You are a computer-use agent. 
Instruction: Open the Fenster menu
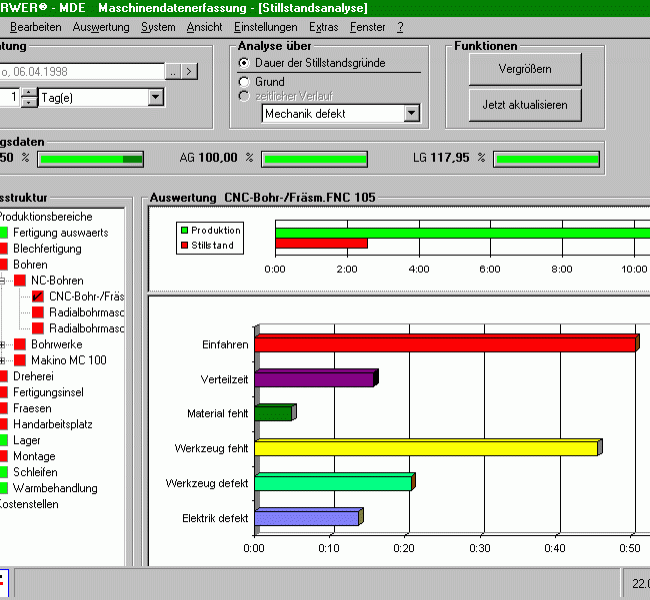pos(367,27)
